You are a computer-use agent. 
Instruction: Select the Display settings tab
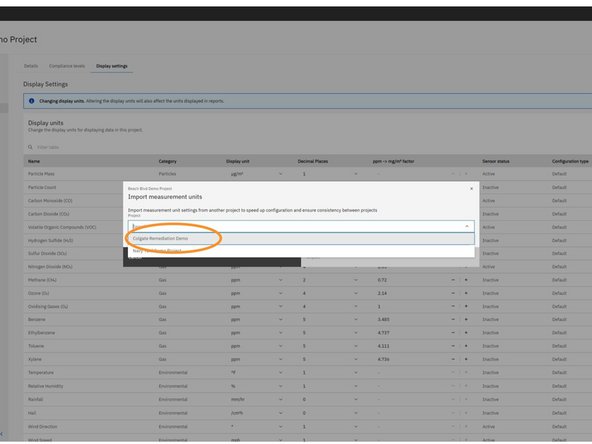coord(112,66)
